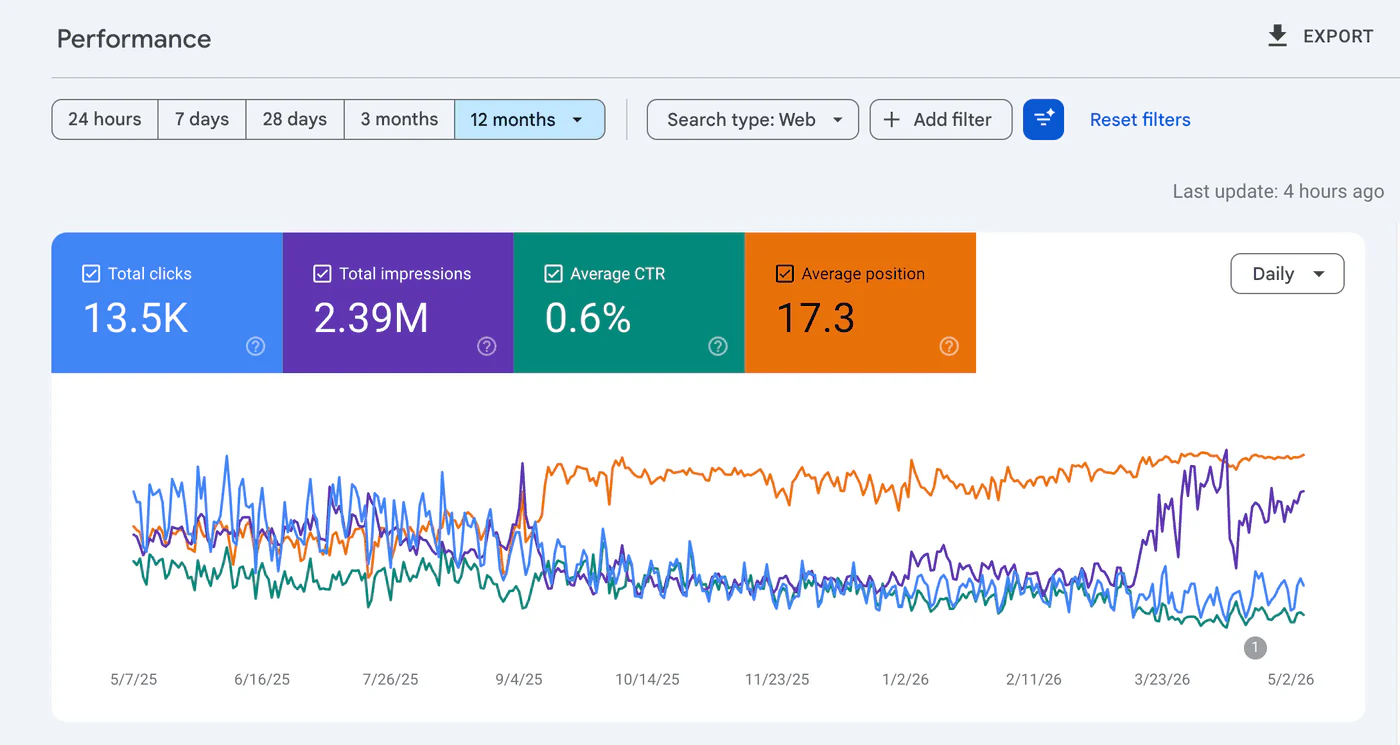
Task: Click the Reset filters link
Action: pos(1140,120)
